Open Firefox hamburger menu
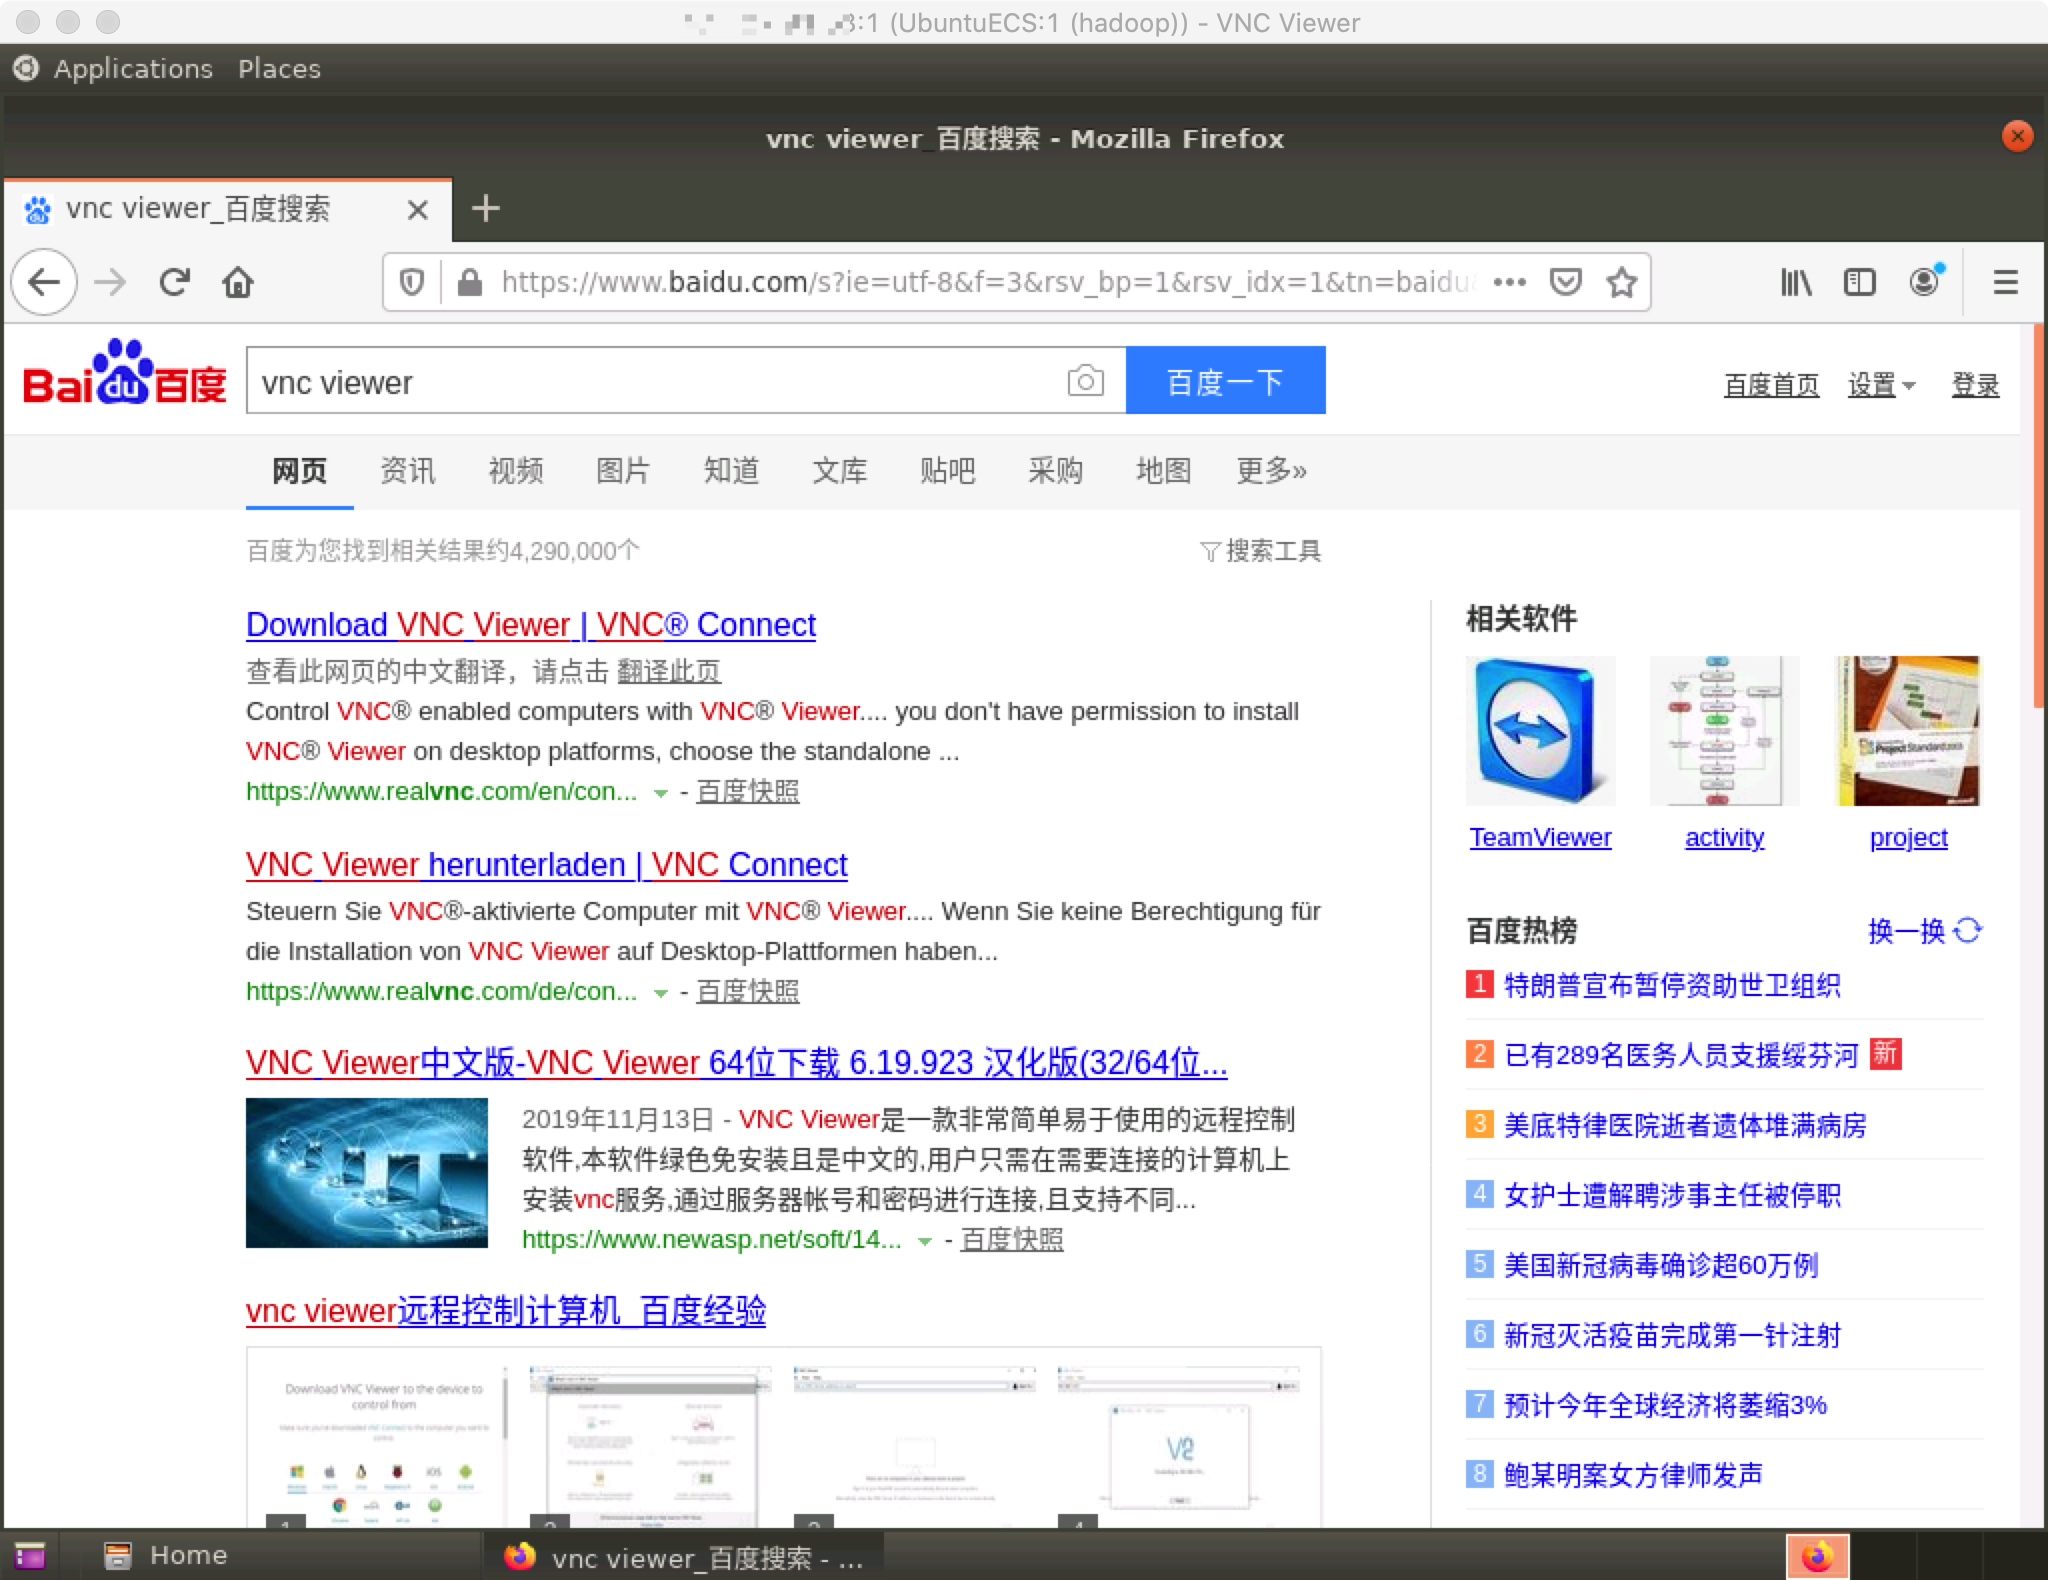2048x1580 pixels. point(2005,283)
